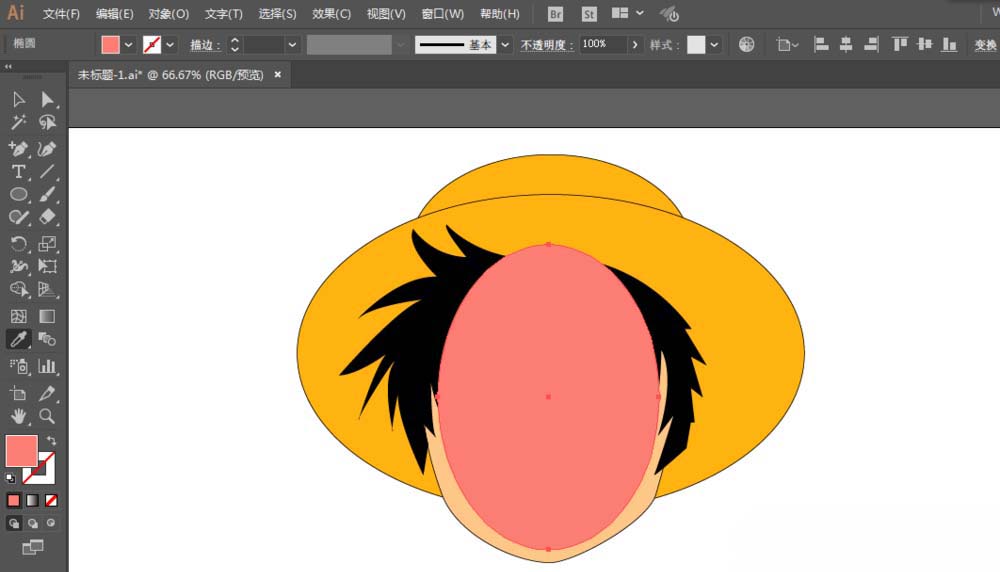Switch to 未标题-1.ai document tab
The height and width of the screenshot is (572, 1000).
170,75
